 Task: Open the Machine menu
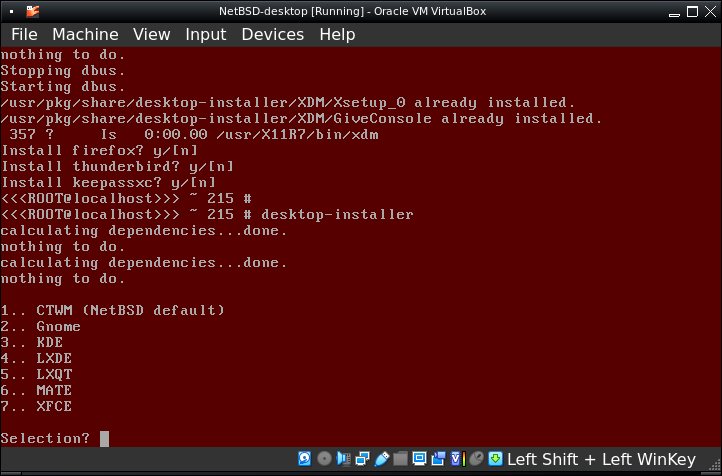point(85,34)
